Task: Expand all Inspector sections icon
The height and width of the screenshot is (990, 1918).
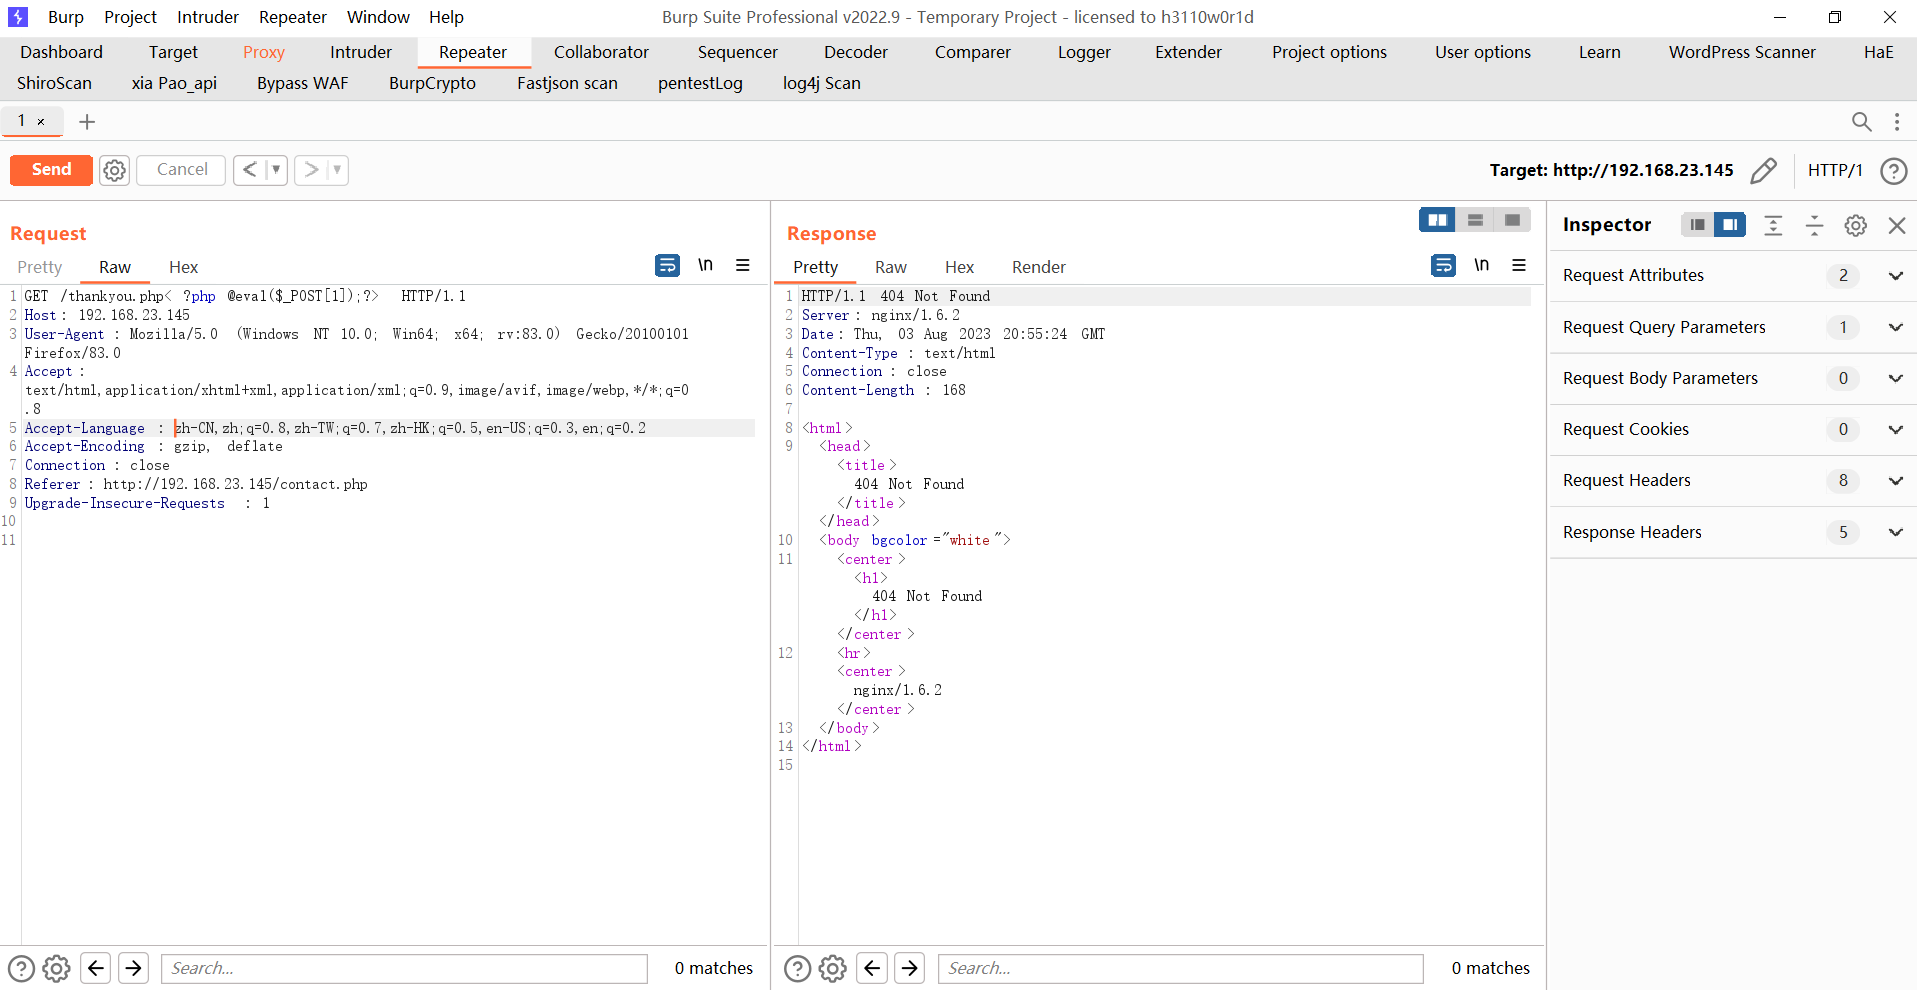Action: tap(1773, 225)
